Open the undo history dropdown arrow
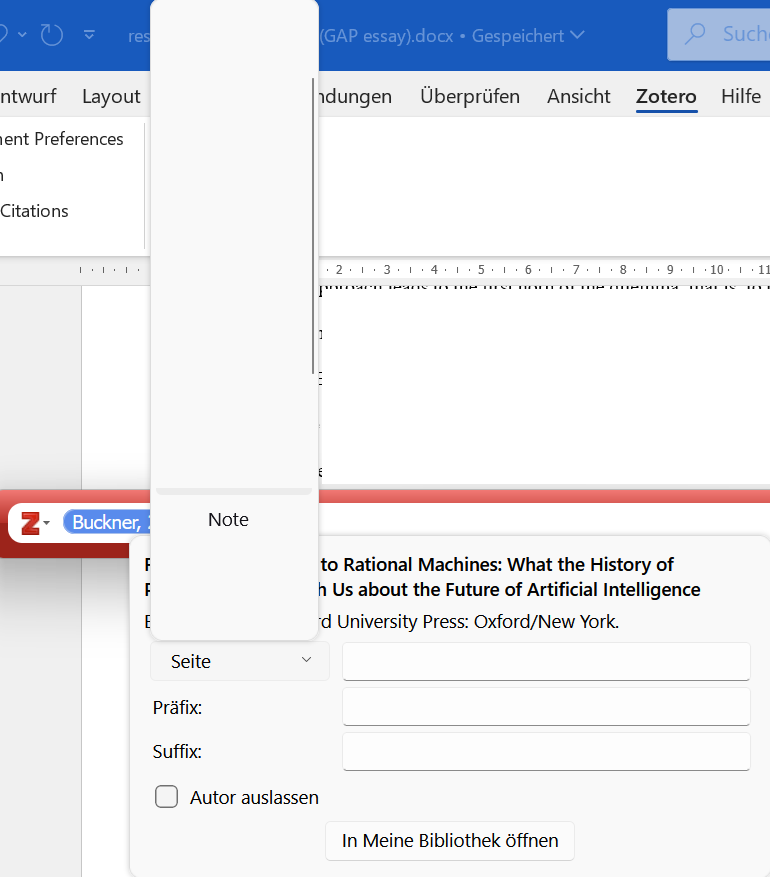Viewport: 770px width, 877px height. 22,35
